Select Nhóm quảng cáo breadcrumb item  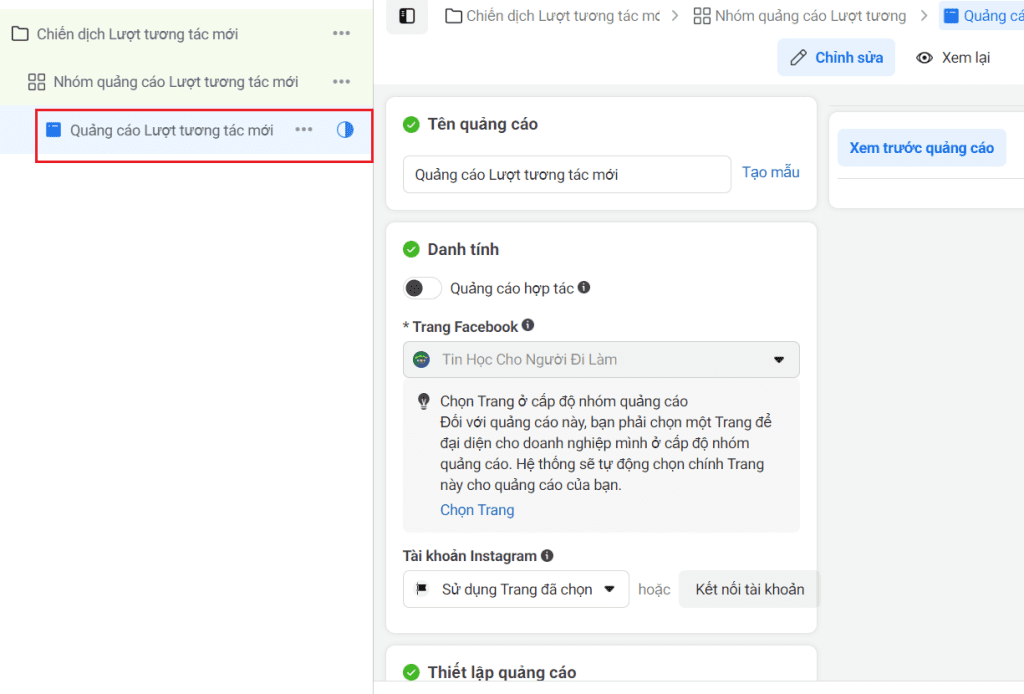tap(800, 16)
